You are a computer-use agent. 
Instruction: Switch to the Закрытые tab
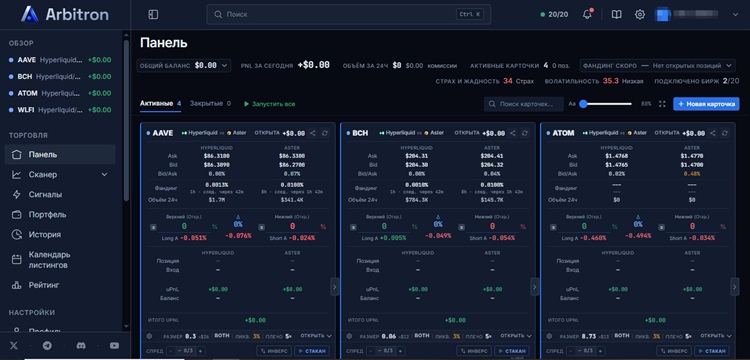pyautogui.click(x=210, y=103)
